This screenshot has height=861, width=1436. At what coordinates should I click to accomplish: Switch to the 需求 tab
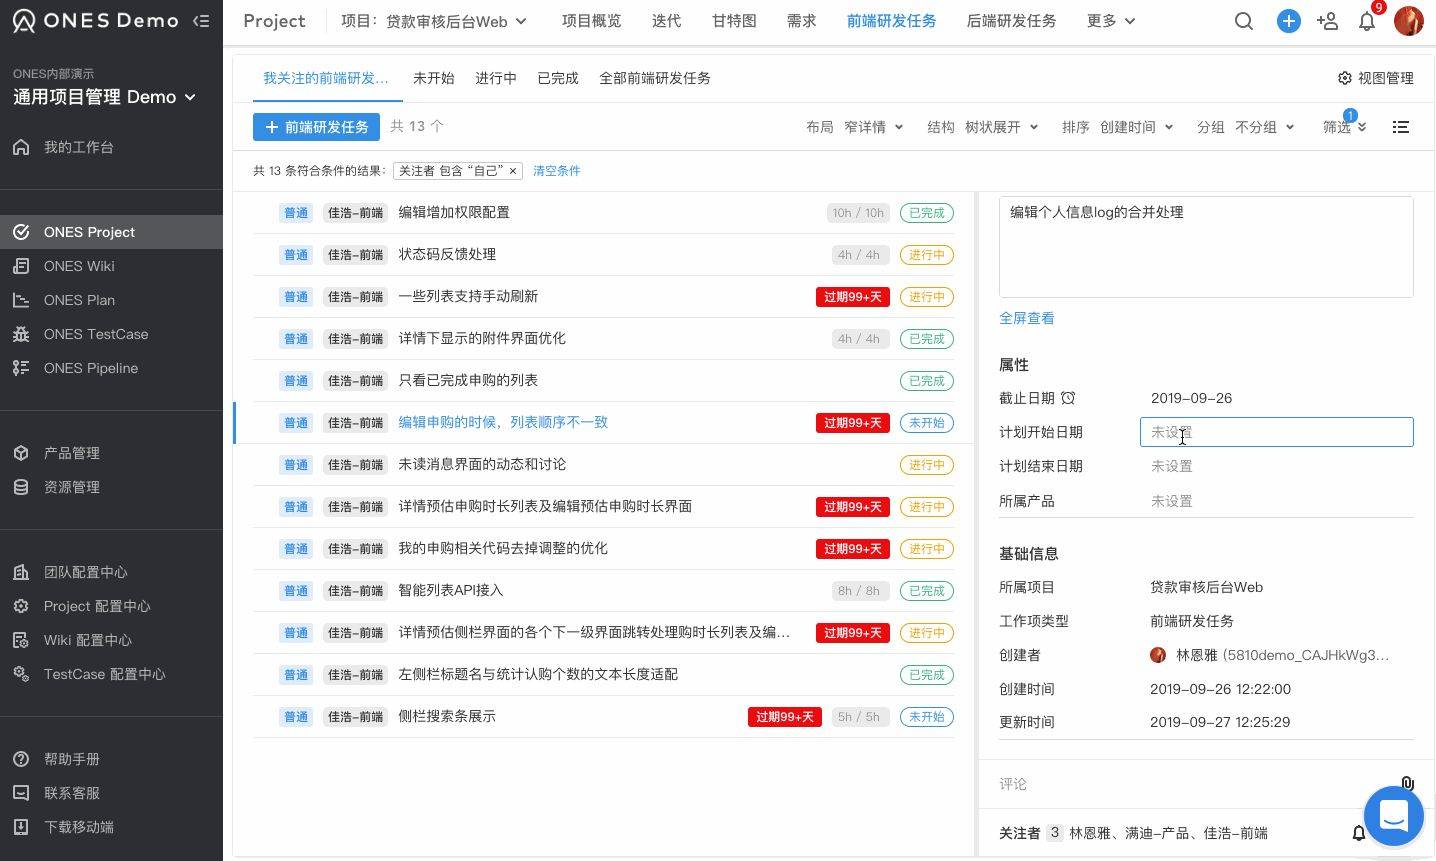point(801,21)
